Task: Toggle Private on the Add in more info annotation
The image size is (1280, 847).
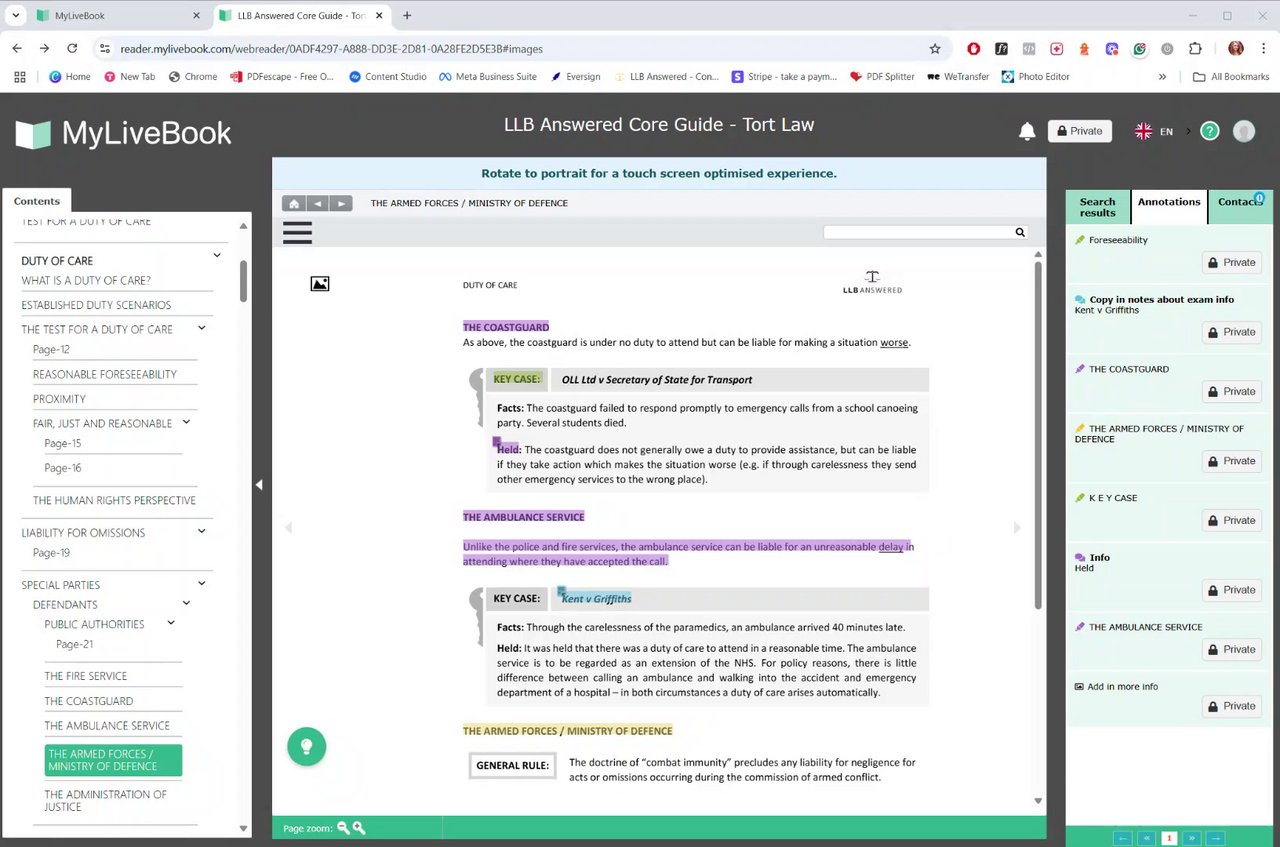Action: click(1231, 706)
